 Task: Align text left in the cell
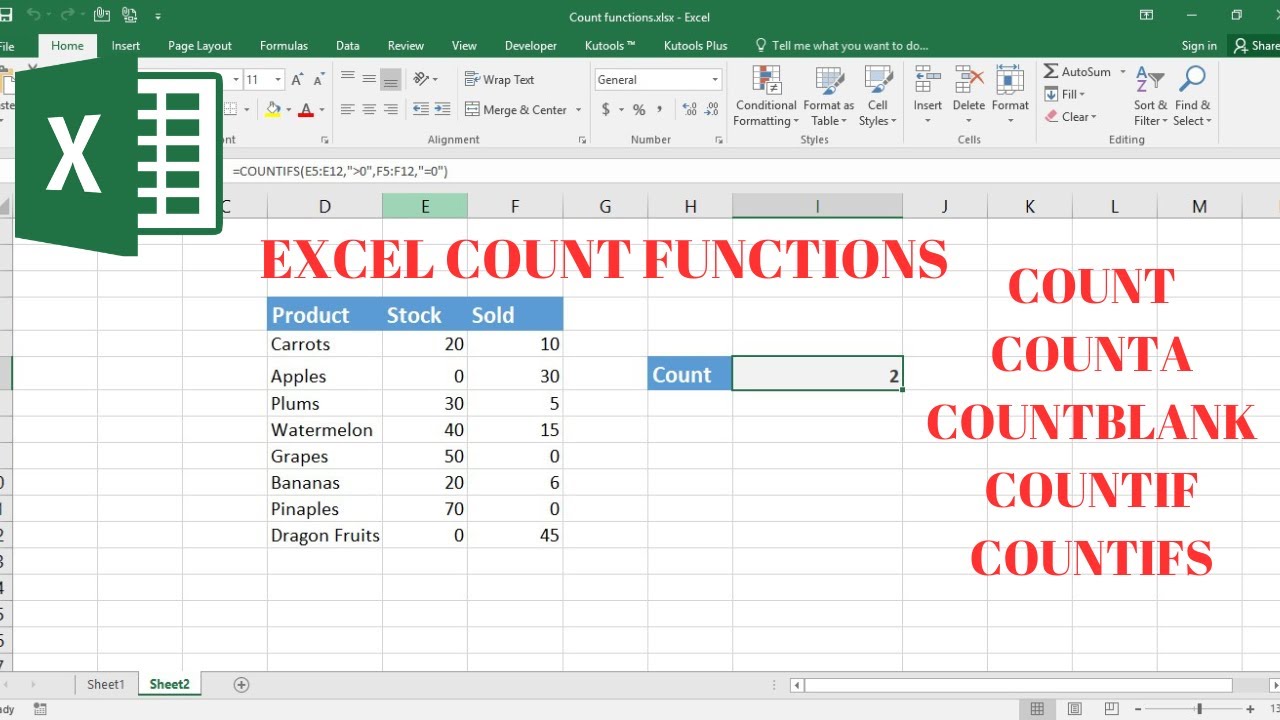click(348, 110)
